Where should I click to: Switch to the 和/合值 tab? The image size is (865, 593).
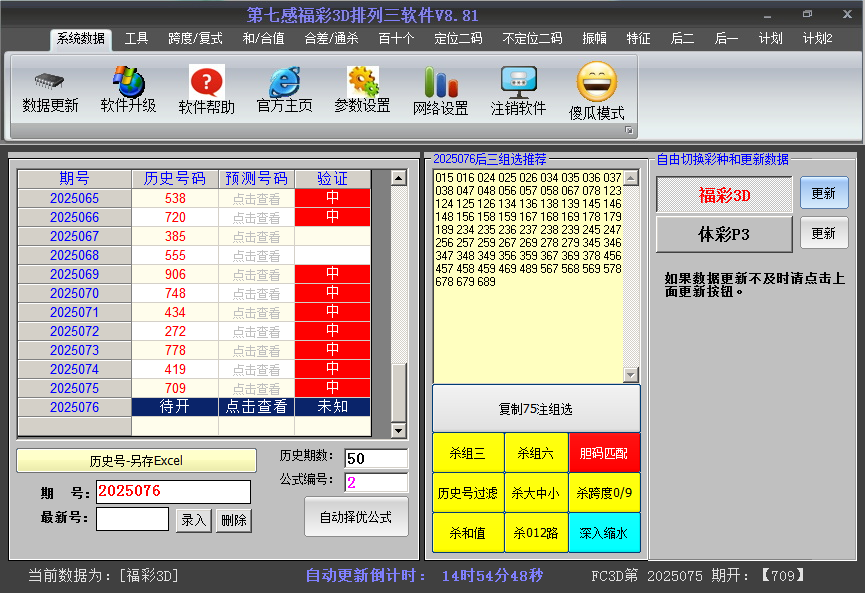(x=264, y=39)
